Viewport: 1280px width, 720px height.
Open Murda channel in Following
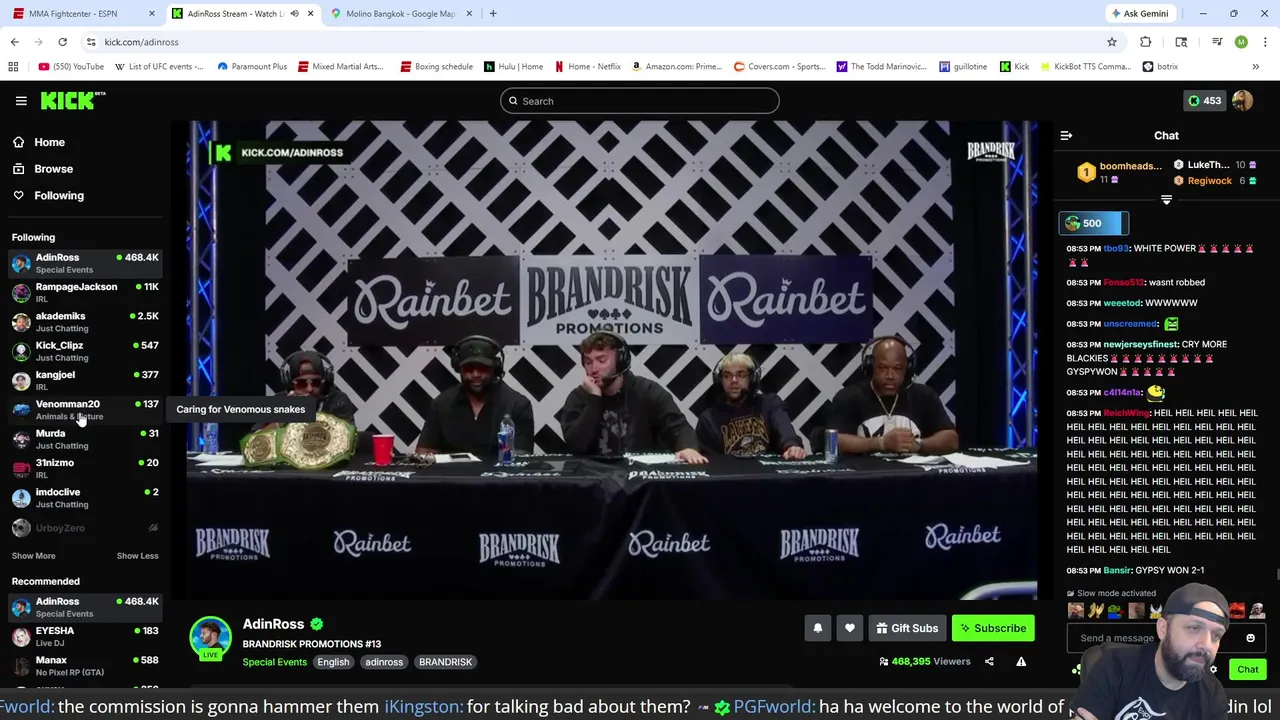click(x=85, y=439)
